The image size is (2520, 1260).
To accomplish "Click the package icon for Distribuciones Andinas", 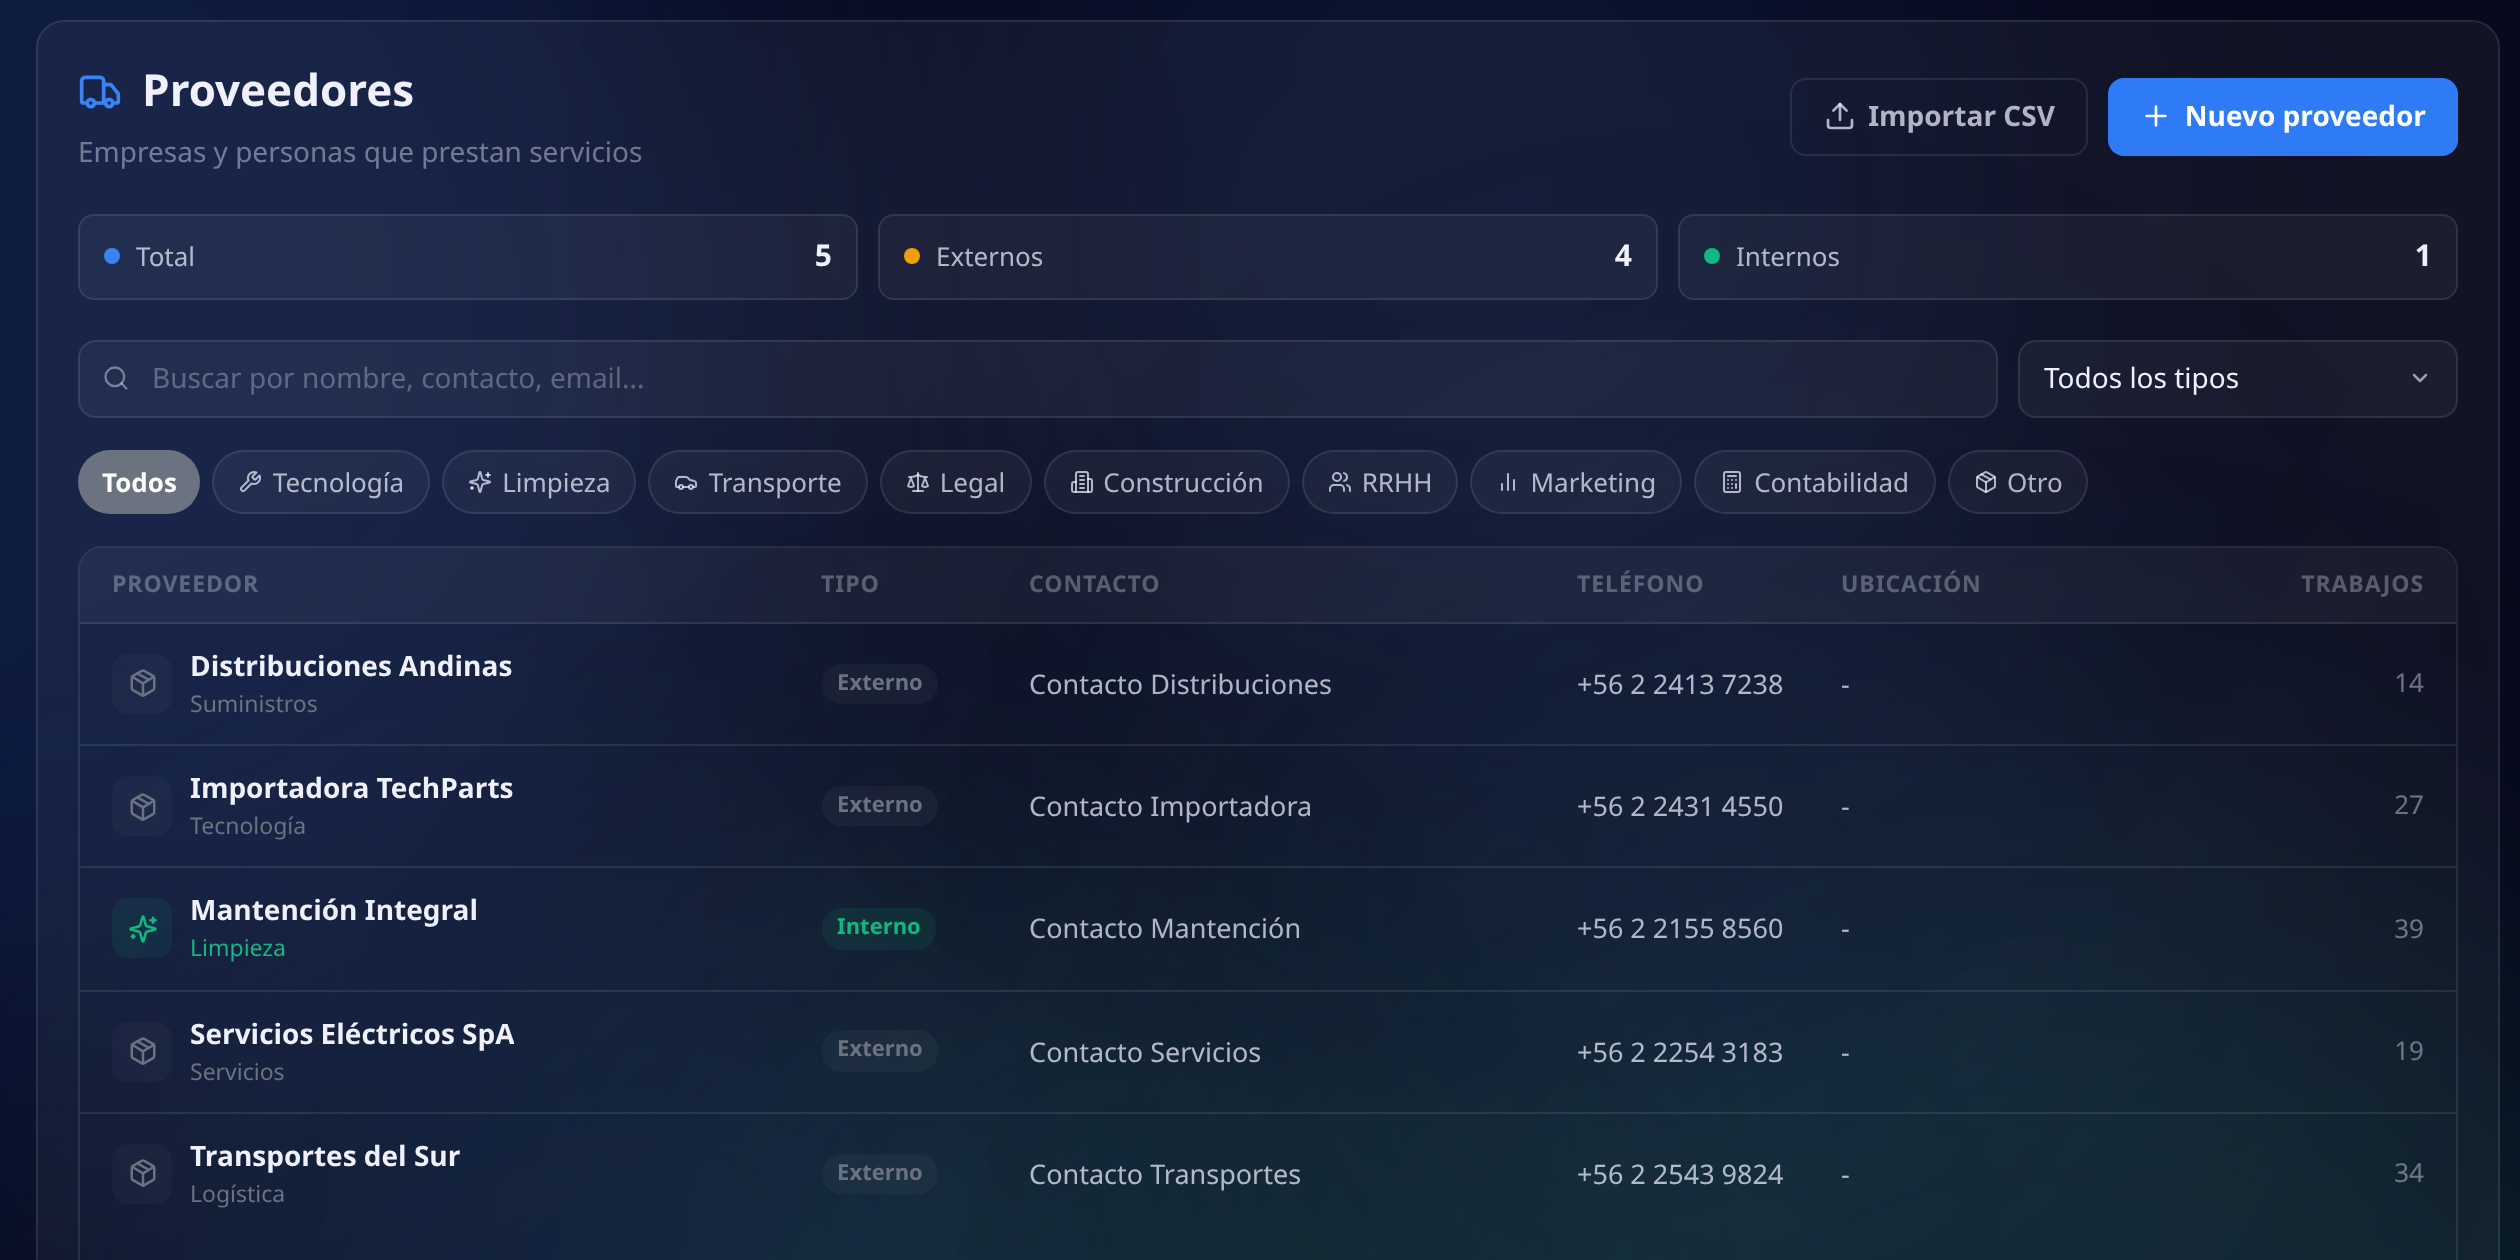I will [x=143, y=683].
